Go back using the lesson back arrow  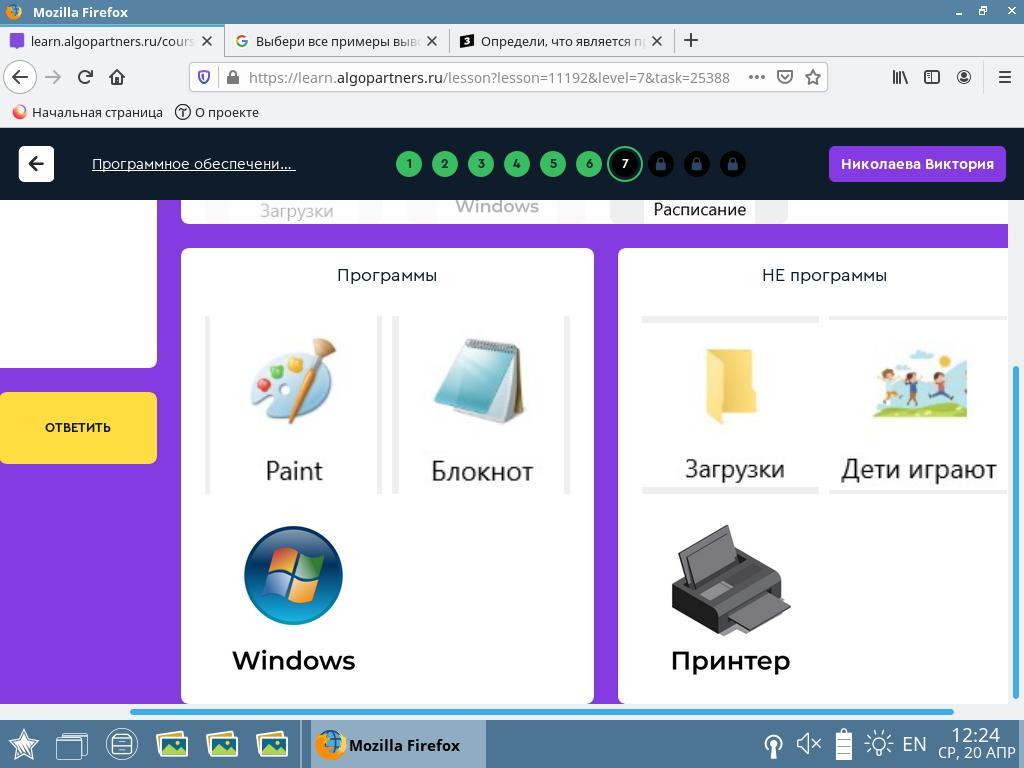37,164
